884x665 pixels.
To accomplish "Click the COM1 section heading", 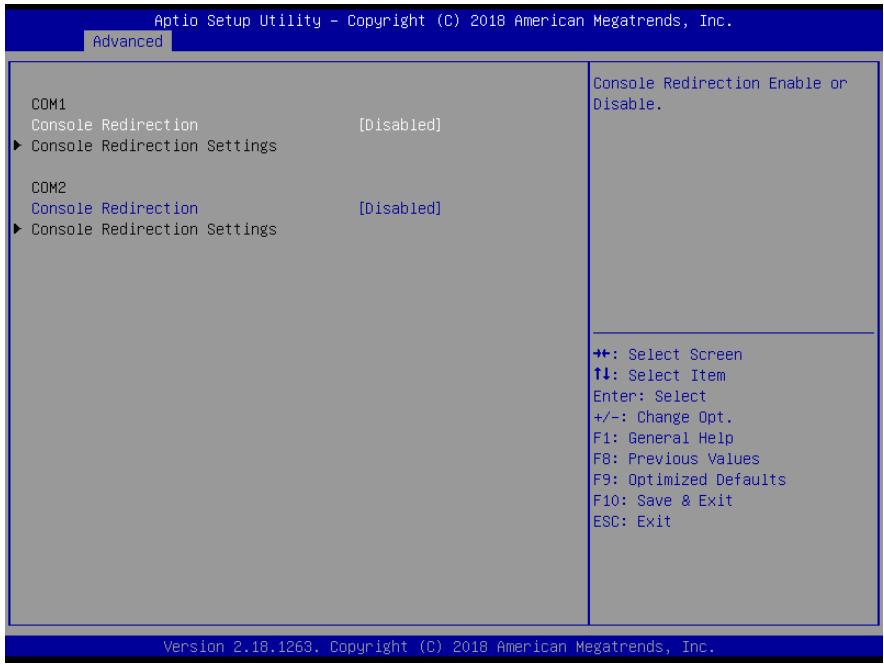I will click(x=48, y=104).
